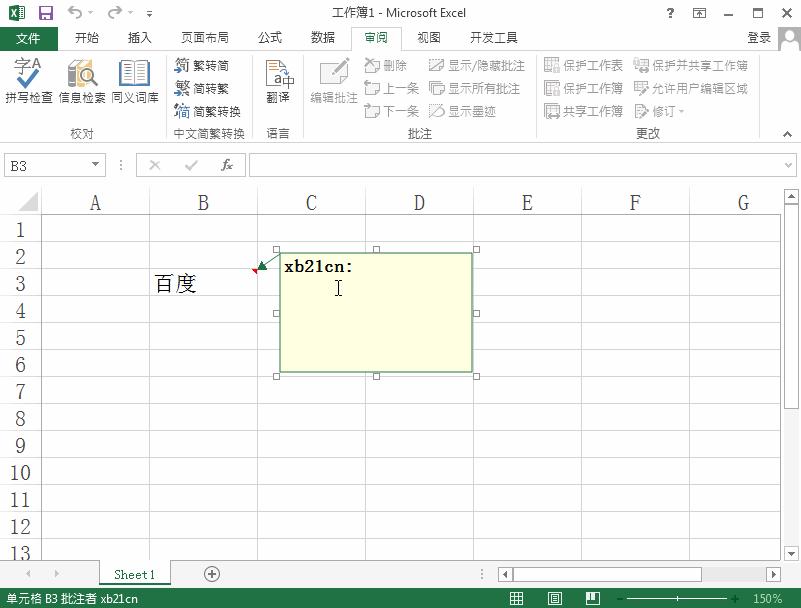Click the 简繁转换 button

(x=207, y=111)
